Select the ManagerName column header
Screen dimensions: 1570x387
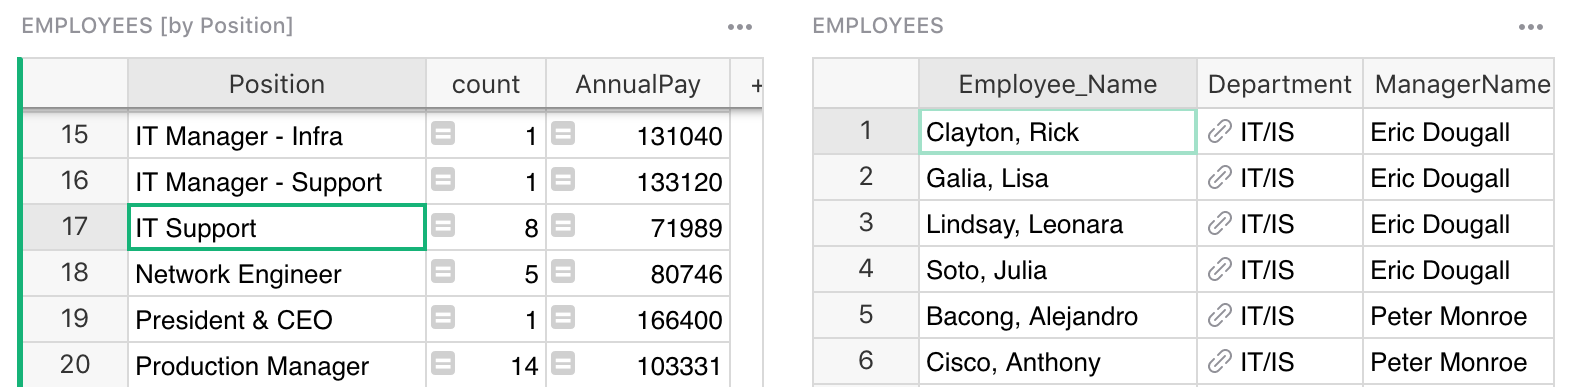(x=1459, y=84)
